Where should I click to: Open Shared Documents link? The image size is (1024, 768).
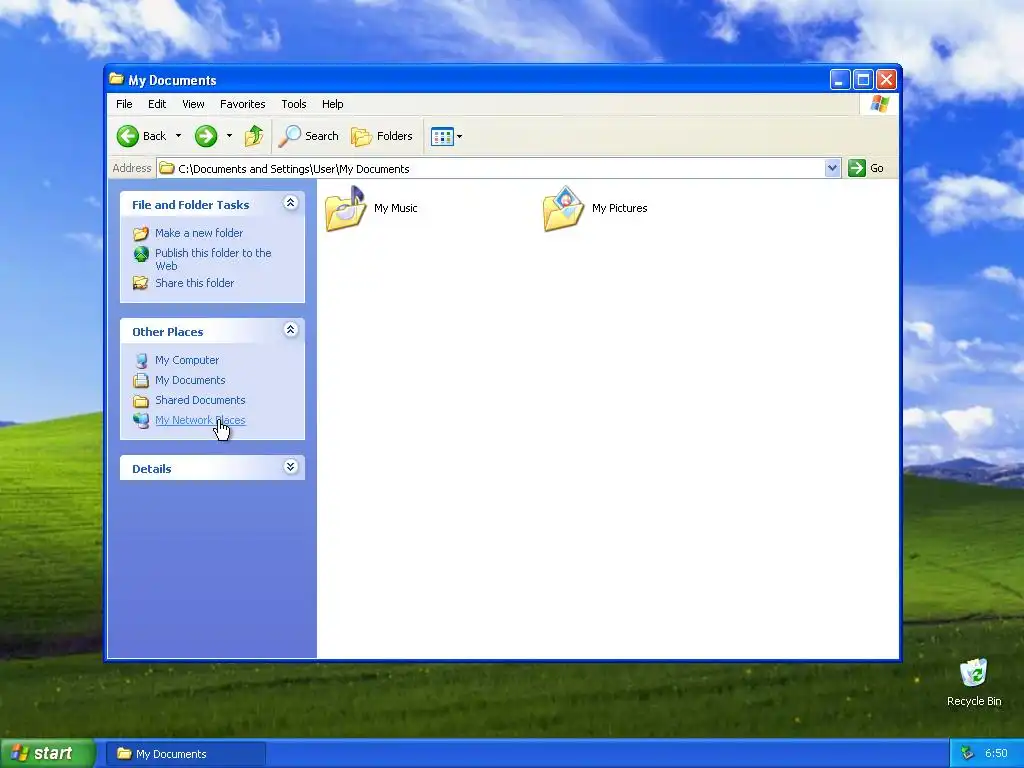click(x=200, y=400)
